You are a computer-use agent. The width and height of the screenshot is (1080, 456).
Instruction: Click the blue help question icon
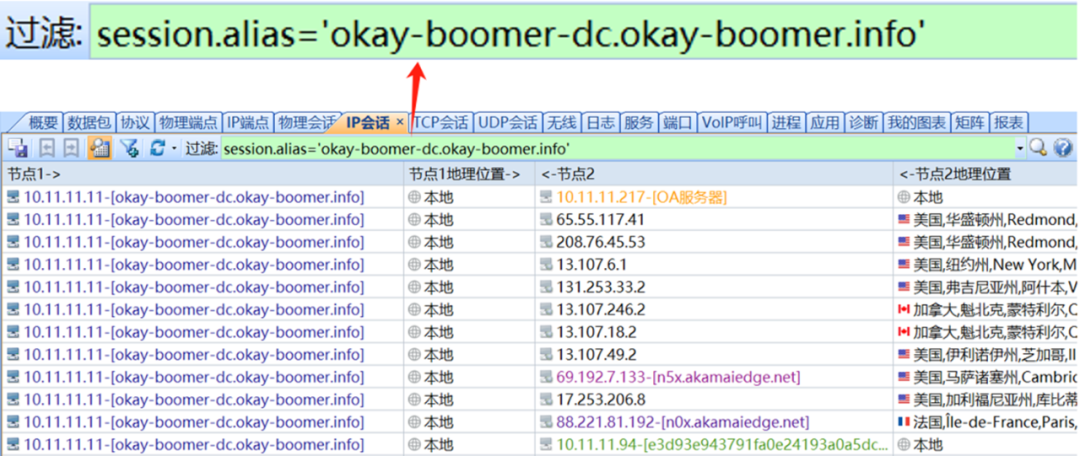pos(1063,147)
